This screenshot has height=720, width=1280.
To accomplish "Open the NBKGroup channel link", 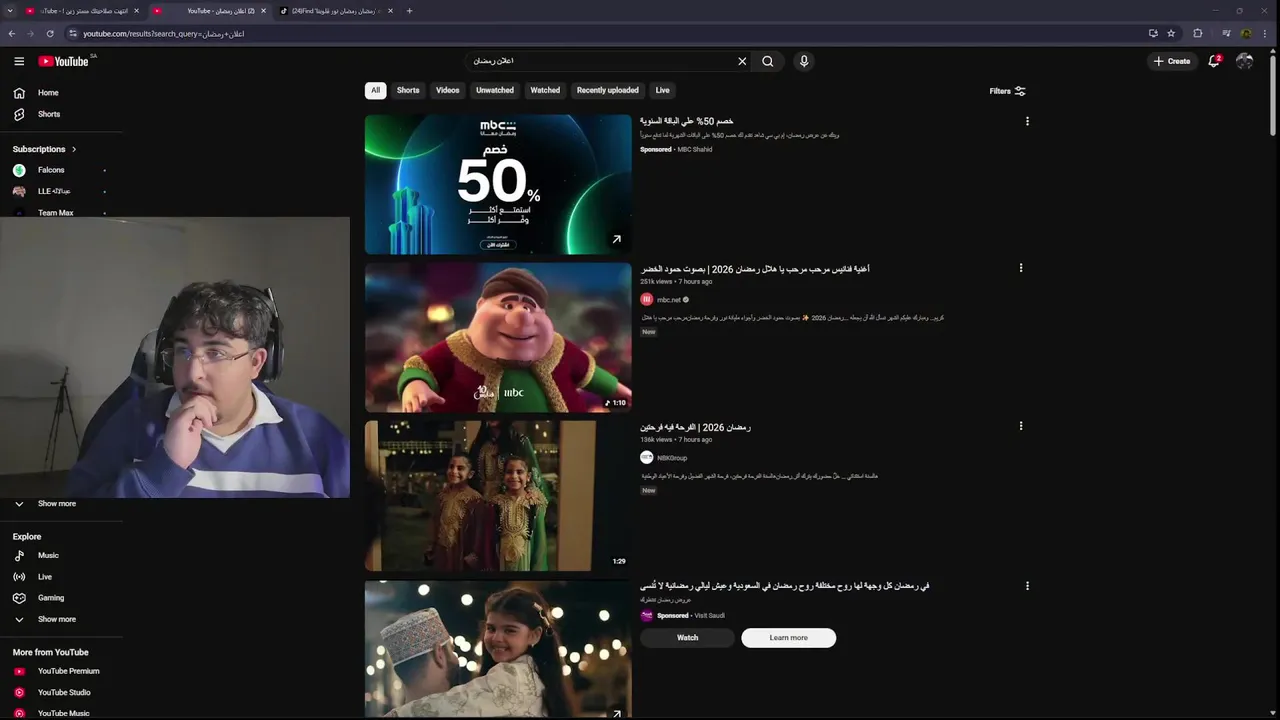I will tap(672, 458).
